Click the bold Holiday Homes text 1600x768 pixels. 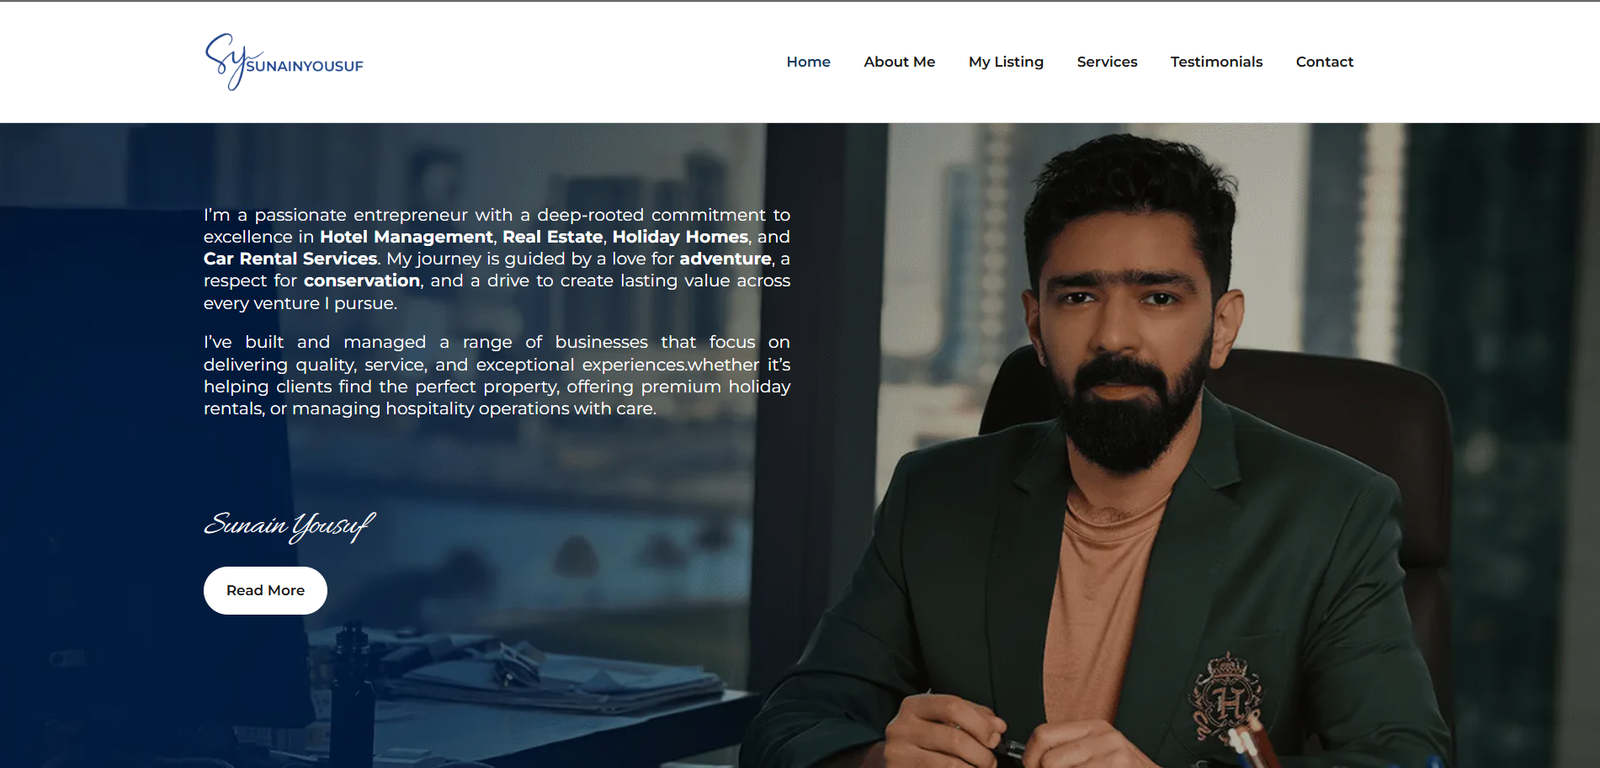tap(680, 237)
